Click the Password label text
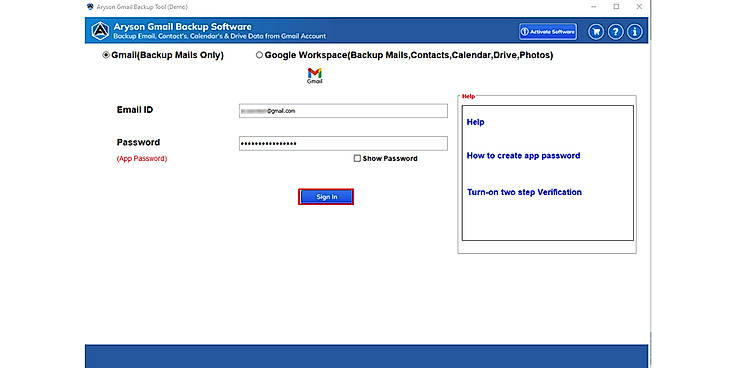Image resolution: width=736 pixels, height=368 pixels. click(x=138, y=142)
